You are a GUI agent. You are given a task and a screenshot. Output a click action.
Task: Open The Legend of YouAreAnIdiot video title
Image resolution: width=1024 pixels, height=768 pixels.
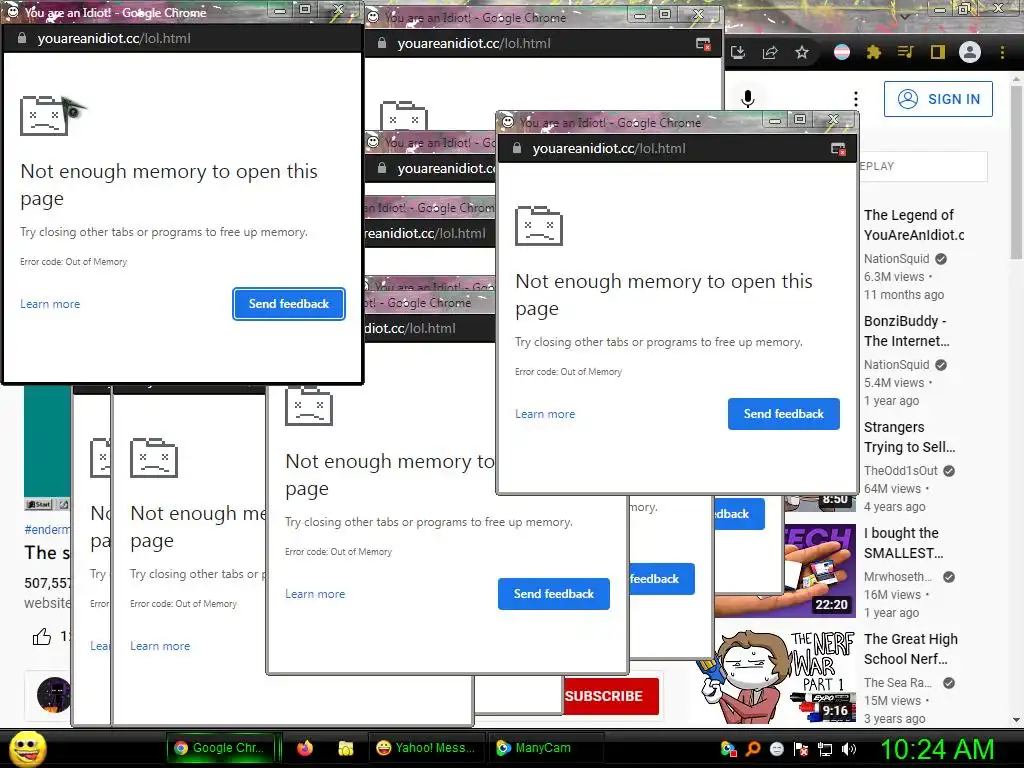(x=913, y=225)
